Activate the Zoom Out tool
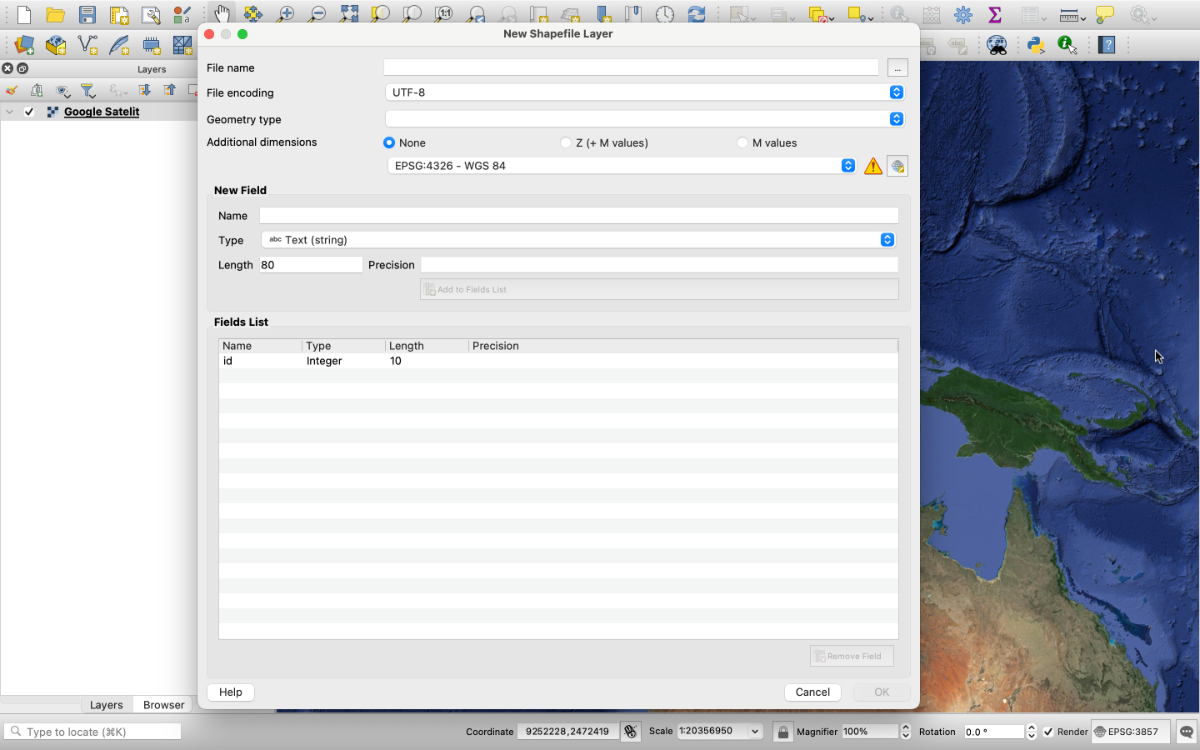 (317, 15)
